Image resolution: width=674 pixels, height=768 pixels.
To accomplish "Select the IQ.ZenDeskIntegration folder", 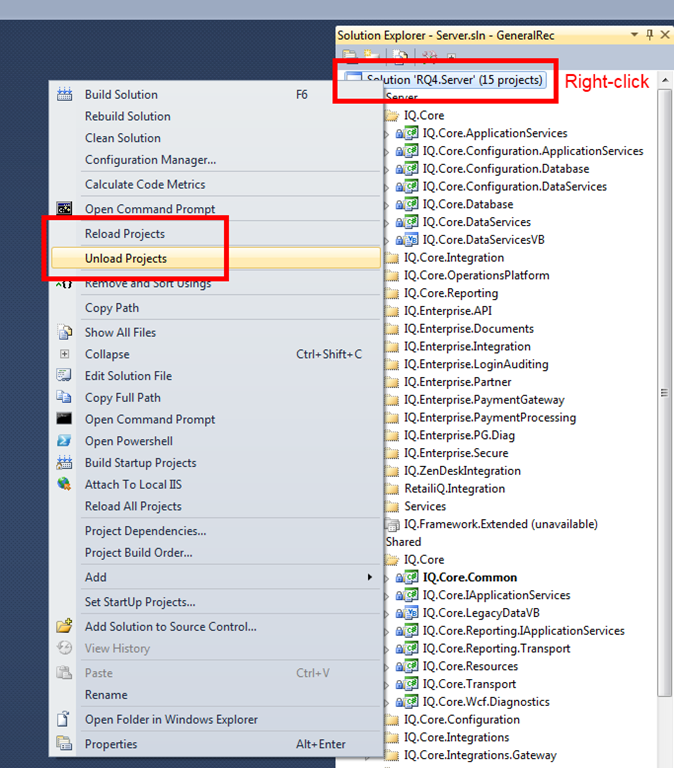I will [462, 471].
